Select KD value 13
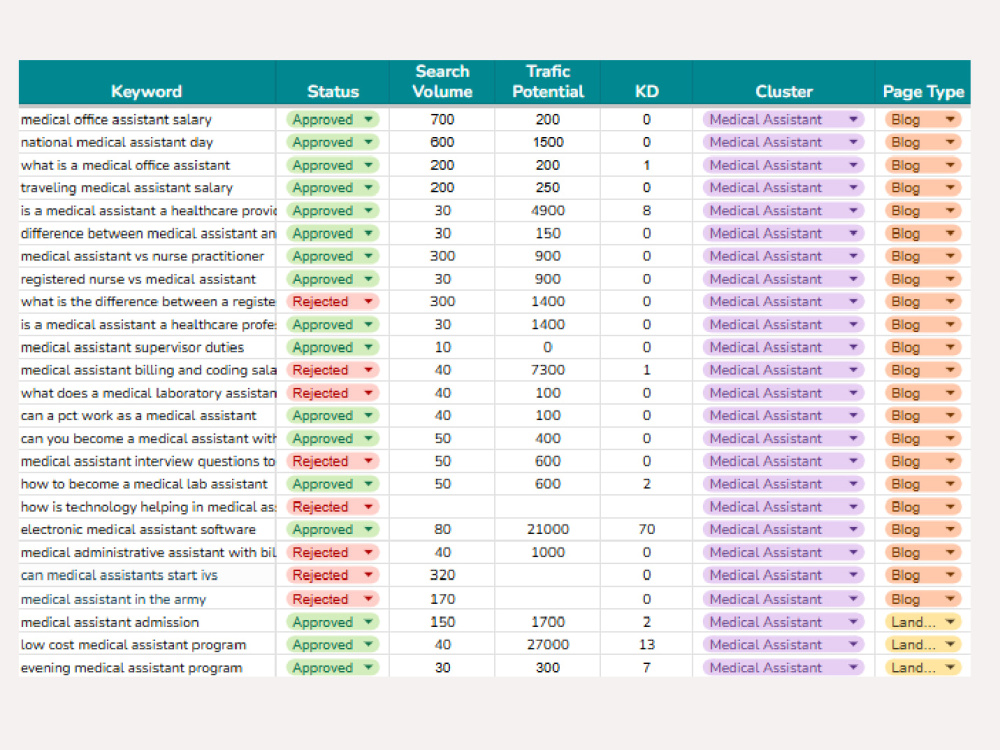Image resolution: width=1000 pixels, height=750 pixels. click(647, 645)
